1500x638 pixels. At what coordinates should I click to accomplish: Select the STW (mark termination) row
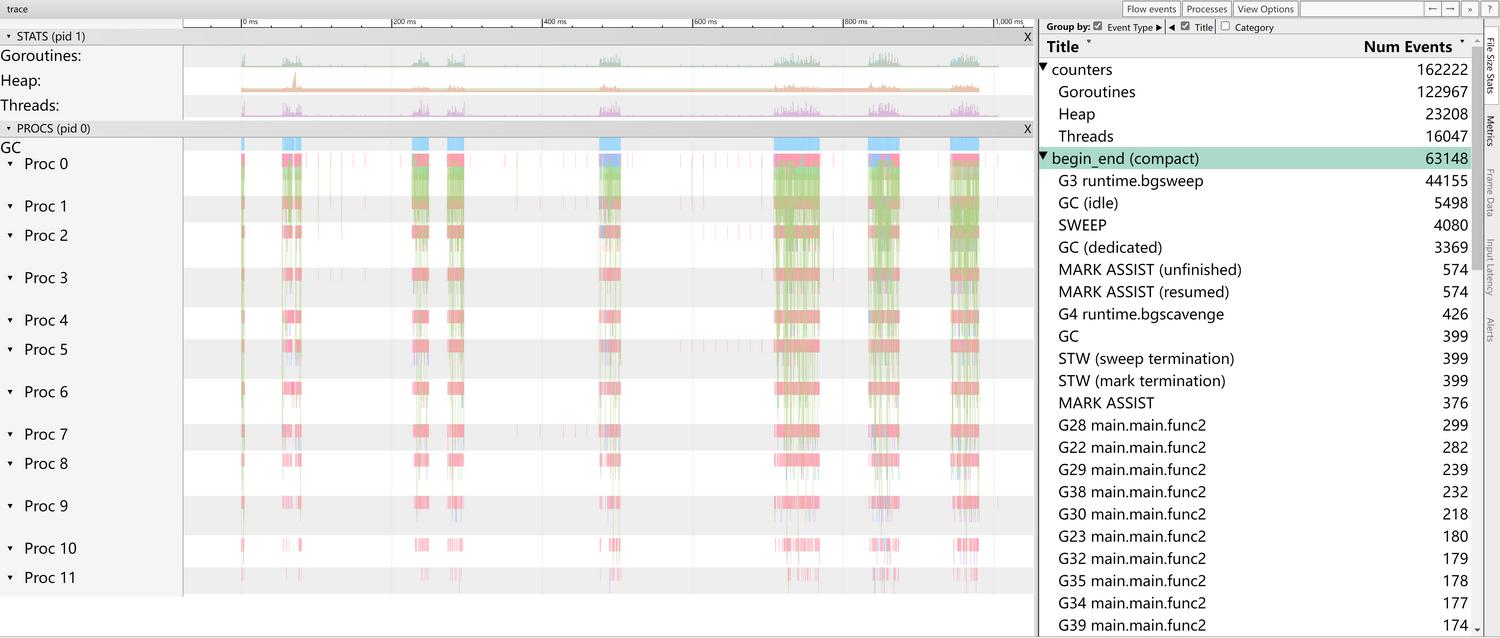pyautogui.click(x=1254, y=381)
